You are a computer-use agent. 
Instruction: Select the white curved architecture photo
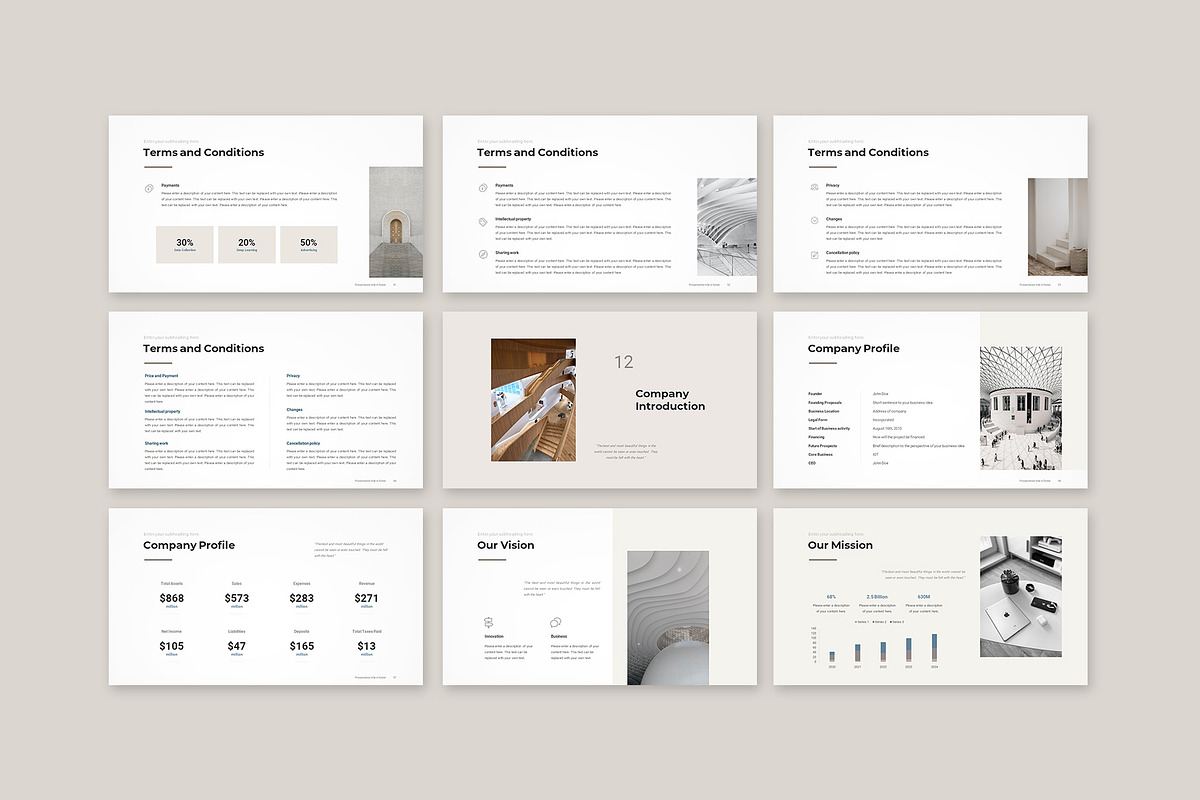pos(727,227)
